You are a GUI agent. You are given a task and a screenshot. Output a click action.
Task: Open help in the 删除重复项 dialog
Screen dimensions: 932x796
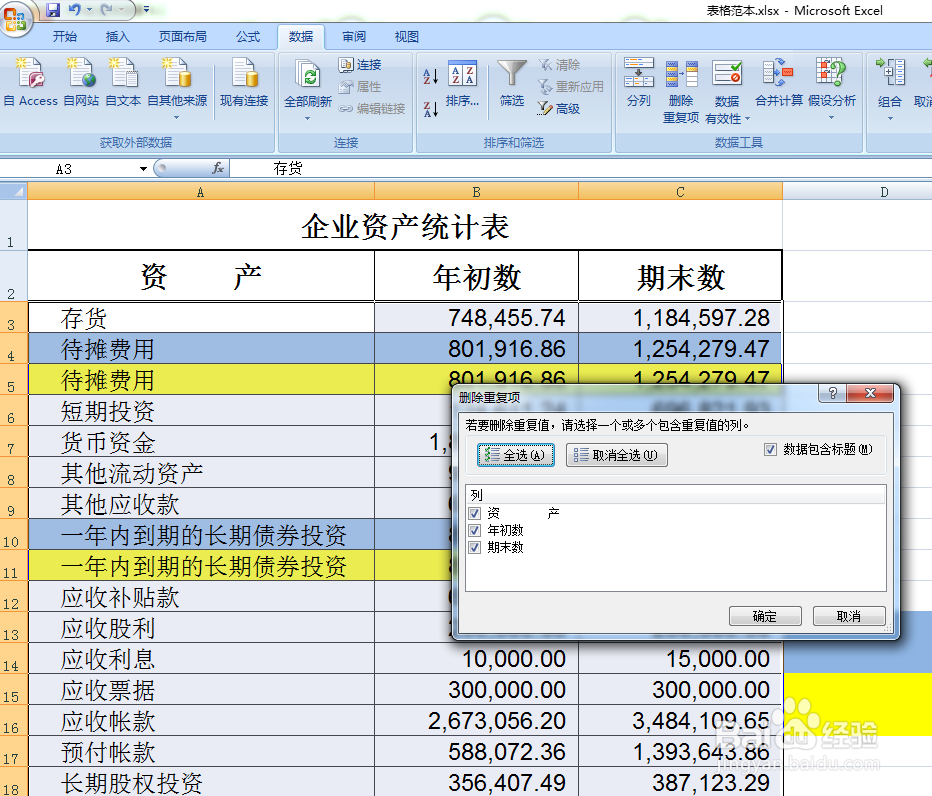(833, 393)
